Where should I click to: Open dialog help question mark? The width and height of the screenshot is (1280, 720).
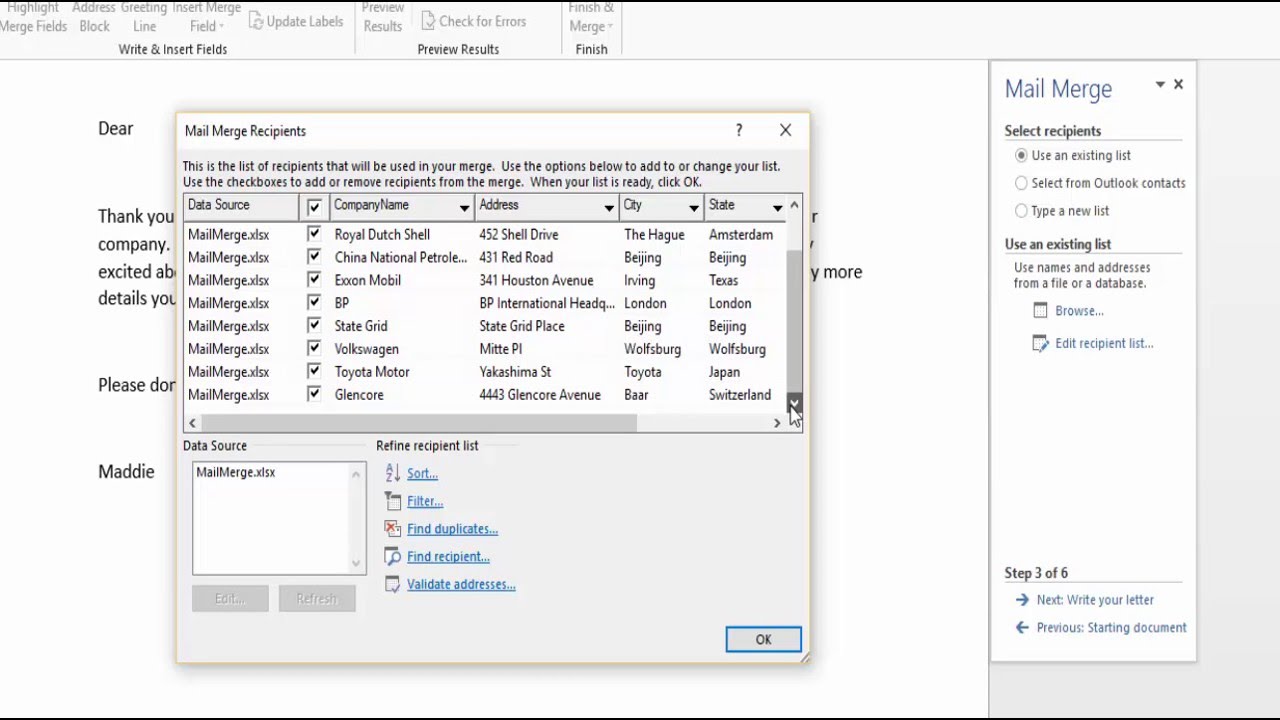(739, 130)
